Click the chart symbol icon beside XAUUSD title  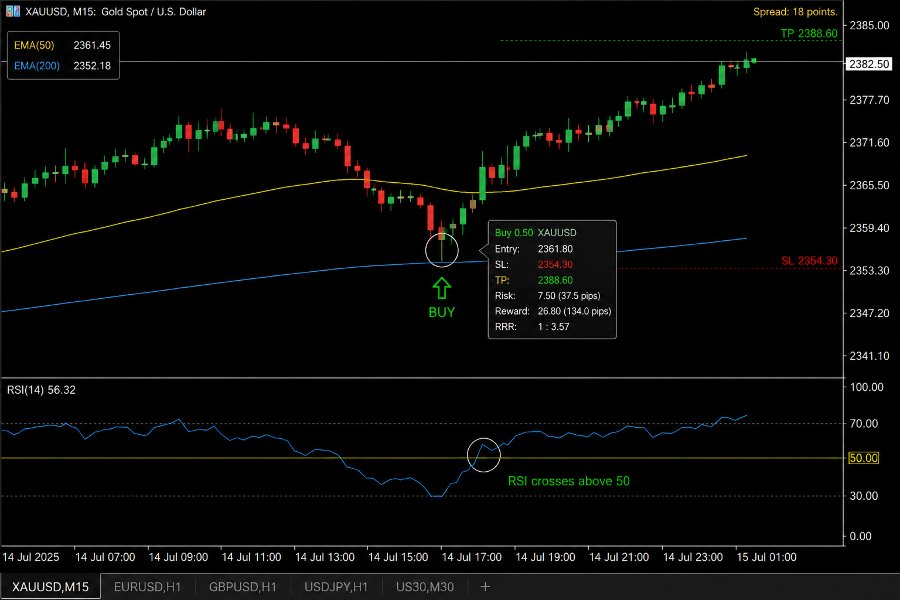[13, 11]
